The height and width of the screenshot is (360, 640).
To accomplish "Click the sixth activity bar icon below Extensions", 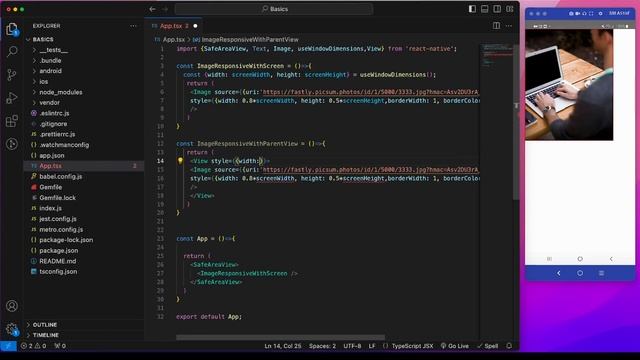I will click(x=12, y=144).
